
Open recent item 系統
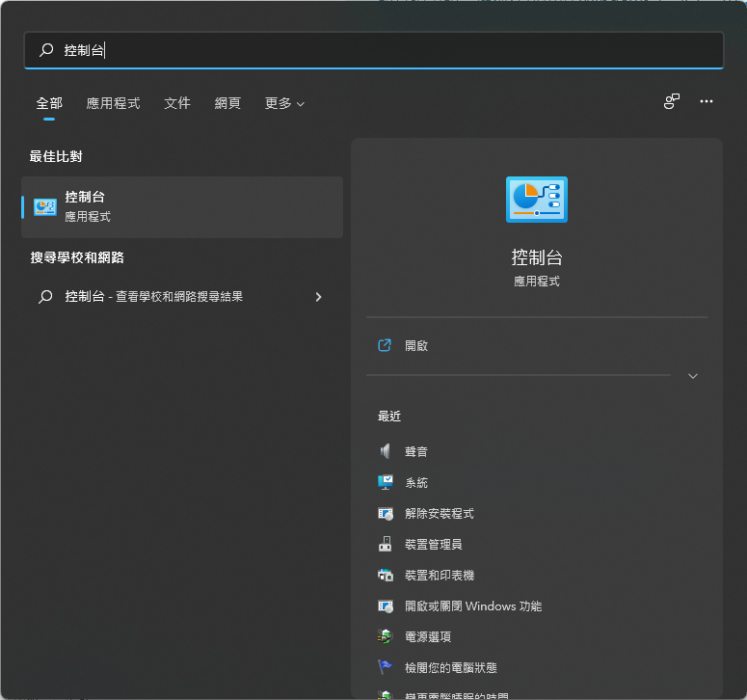click(416, 482)
